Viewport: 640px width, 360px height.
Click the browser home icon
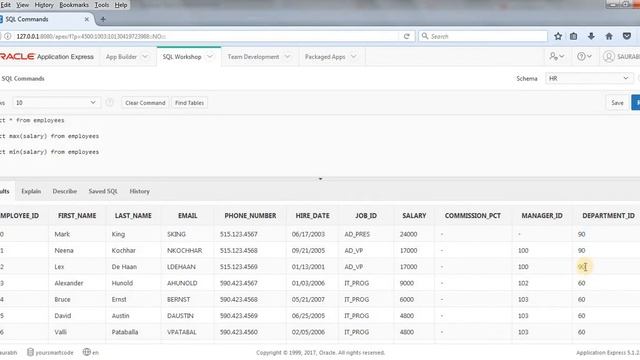click(x=609, y=36)
